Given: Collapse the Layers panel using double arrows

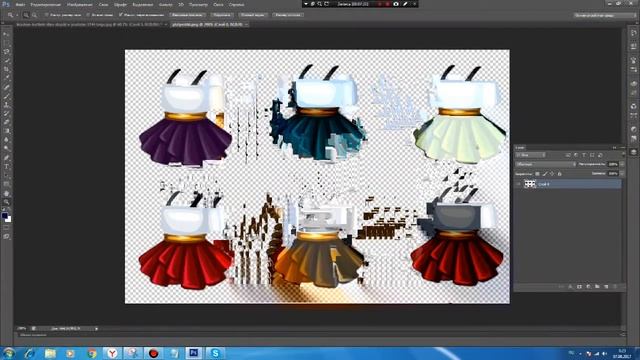Looking at the screenshot, I should tap(615, 147).
